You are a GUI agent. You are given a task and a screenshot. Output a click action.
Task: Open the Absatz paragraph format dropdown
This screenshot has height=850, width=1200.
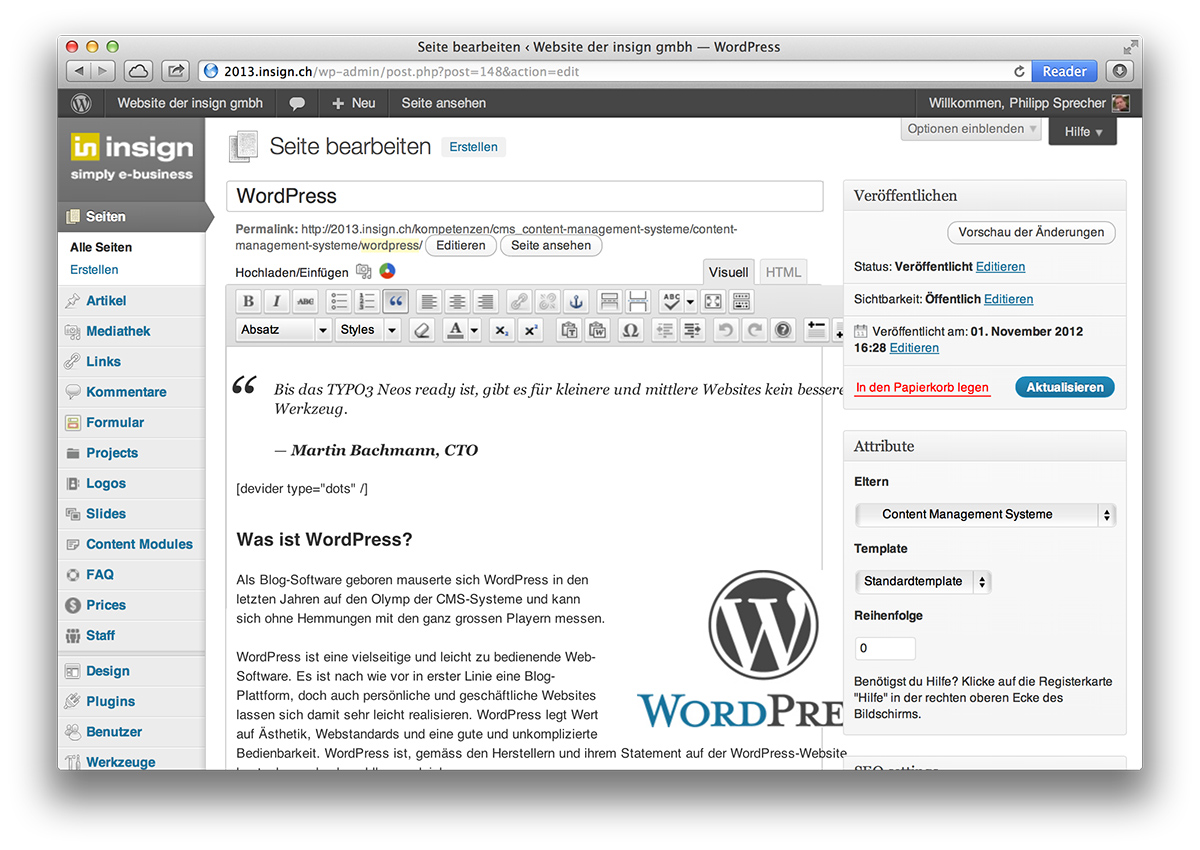[284, 330]
